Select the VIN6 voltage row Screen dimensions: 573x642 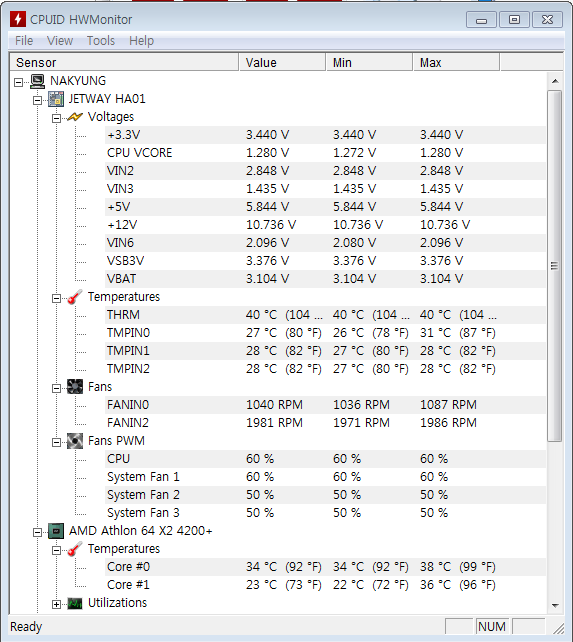click(x=326, y=243)
